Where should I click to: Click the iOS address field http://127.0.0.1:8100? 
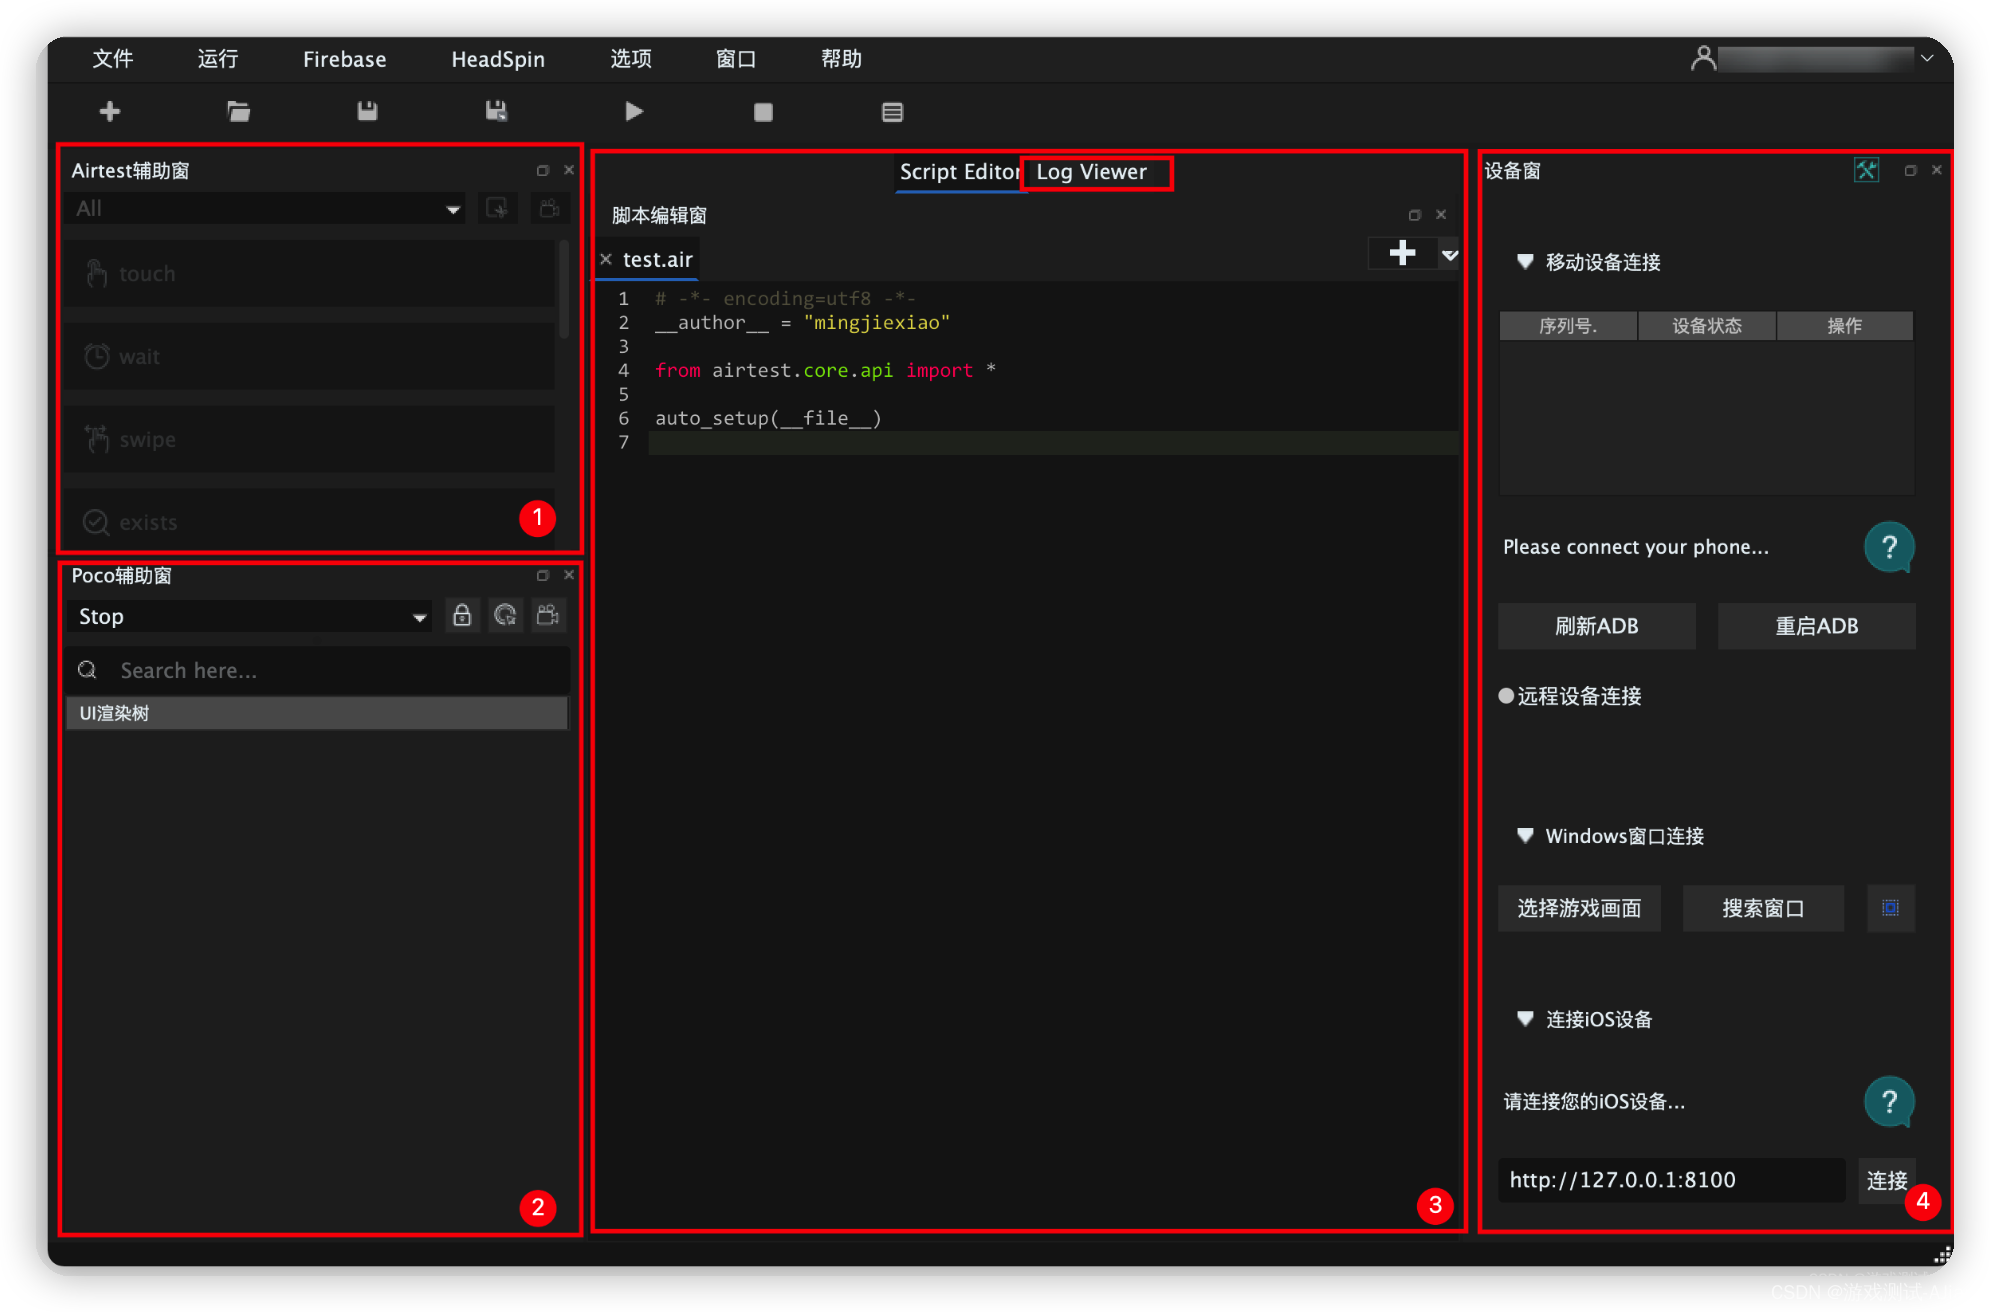[1671, 1180]
